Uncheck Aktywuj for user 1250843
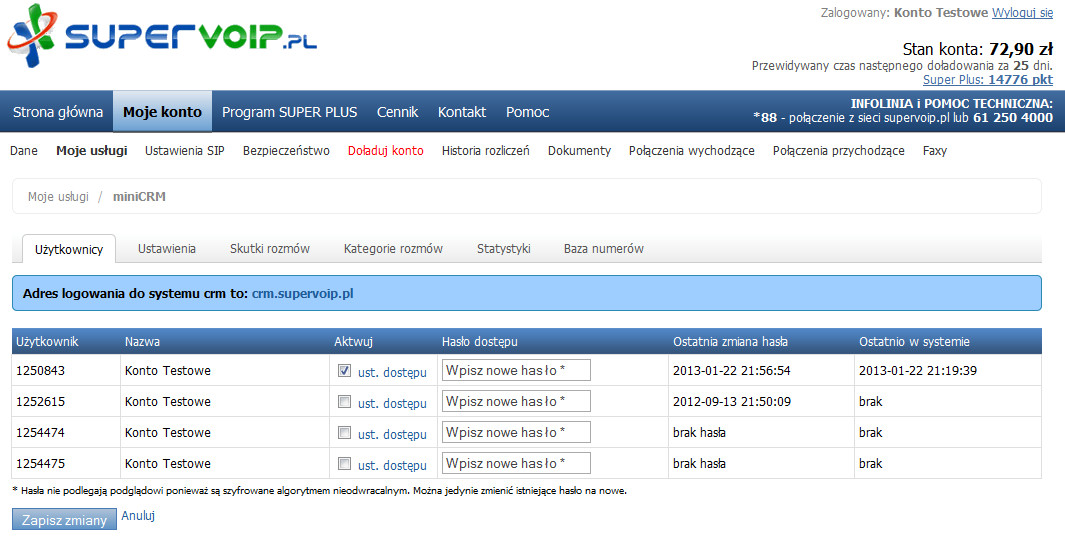The height and width of the screenshot is (543, 1065). coord(344,370)
